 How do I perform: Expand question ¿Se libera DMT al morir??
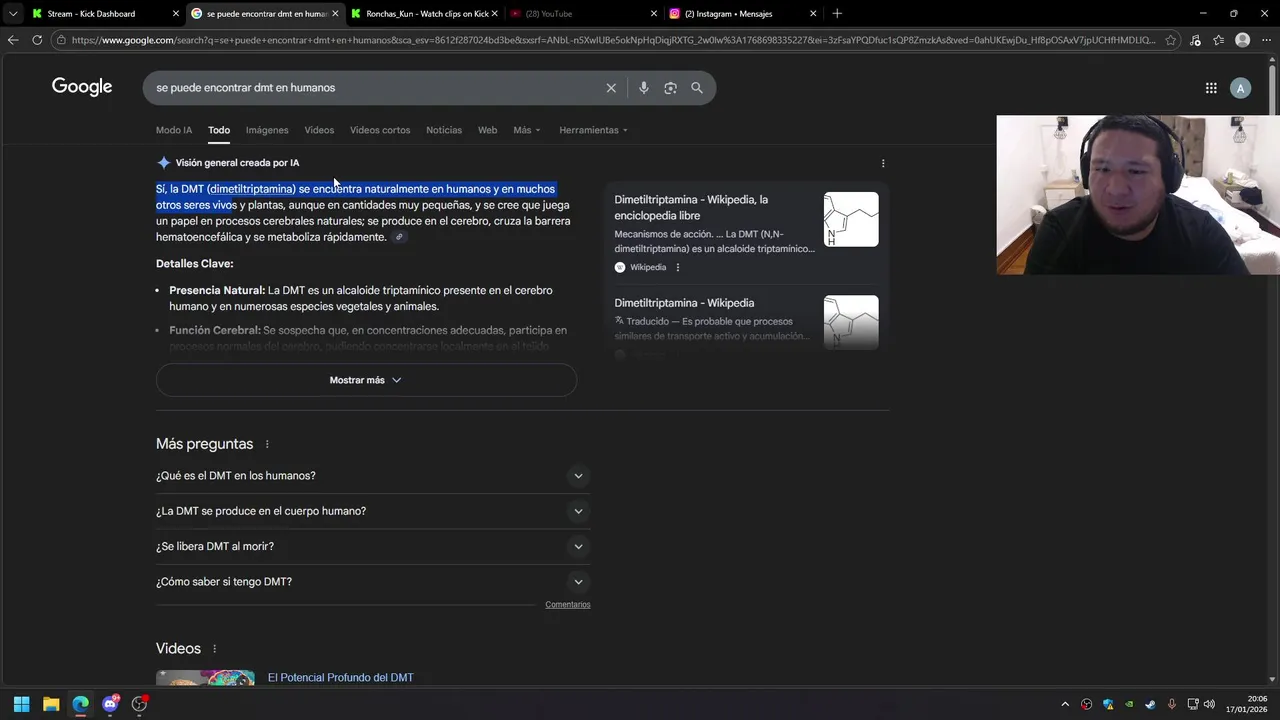click(373, 546)
